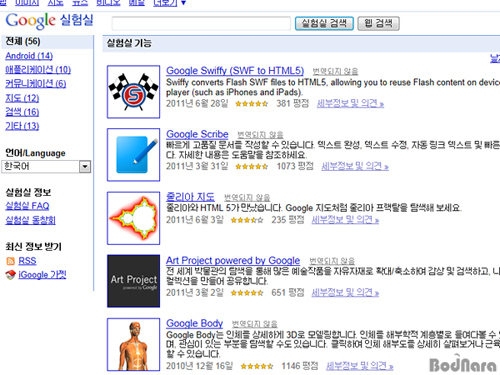Select the 전체 (56) category

click(23, 42)
